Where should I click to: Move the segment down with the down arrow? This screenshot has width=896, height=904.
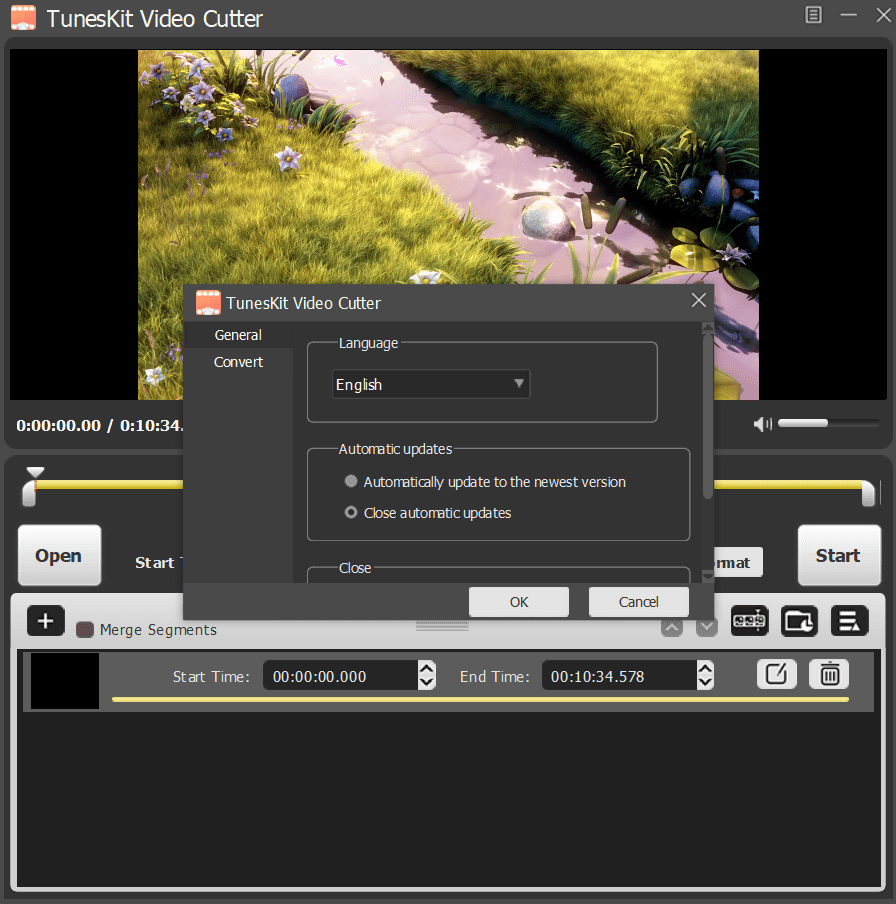coord(707,628)
